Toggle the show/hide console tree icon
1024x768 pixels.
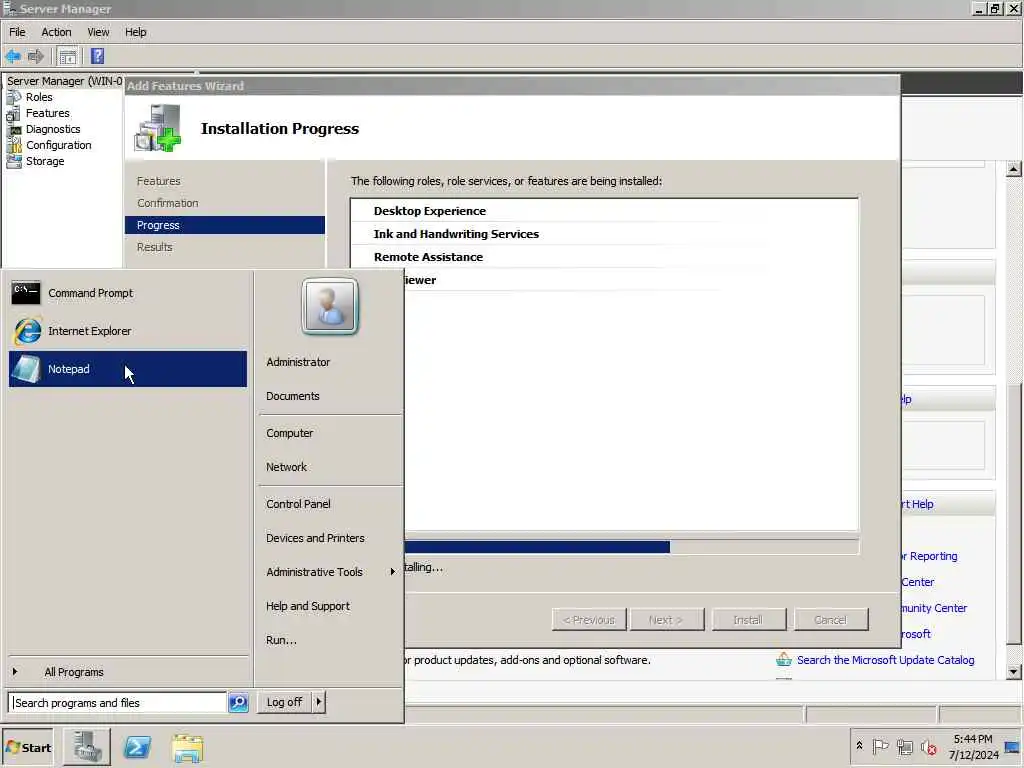coord(67,56)
